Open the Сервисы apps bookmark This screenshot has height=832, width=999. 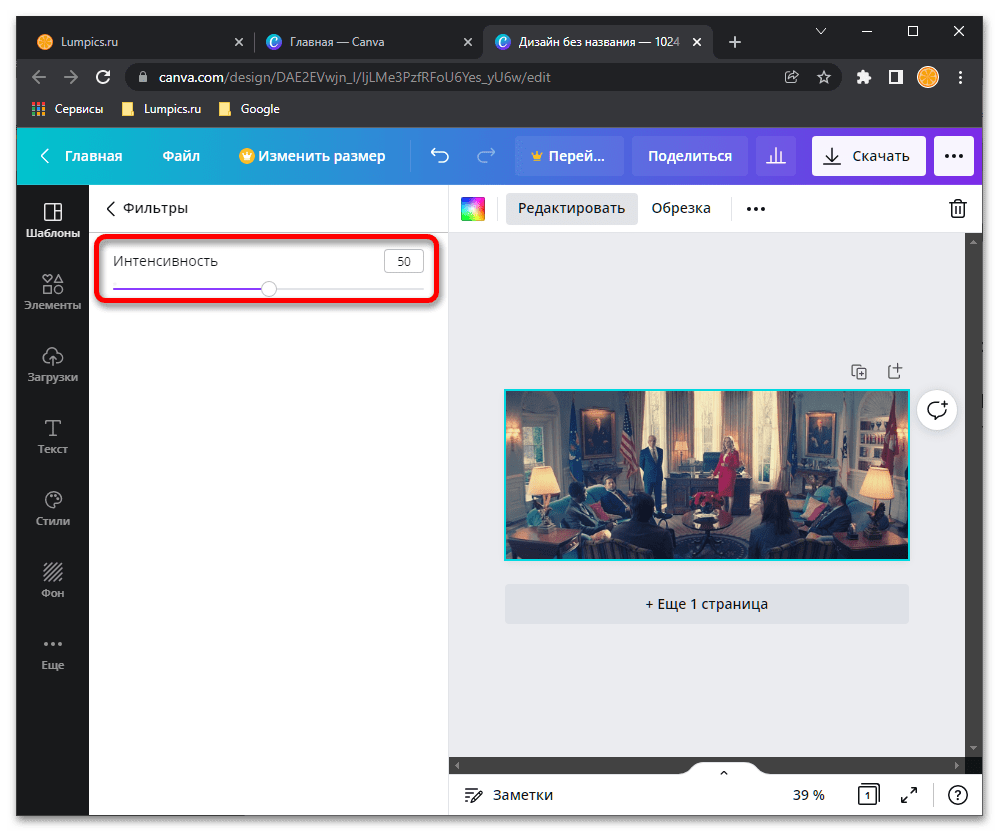(x=67, y=109)
